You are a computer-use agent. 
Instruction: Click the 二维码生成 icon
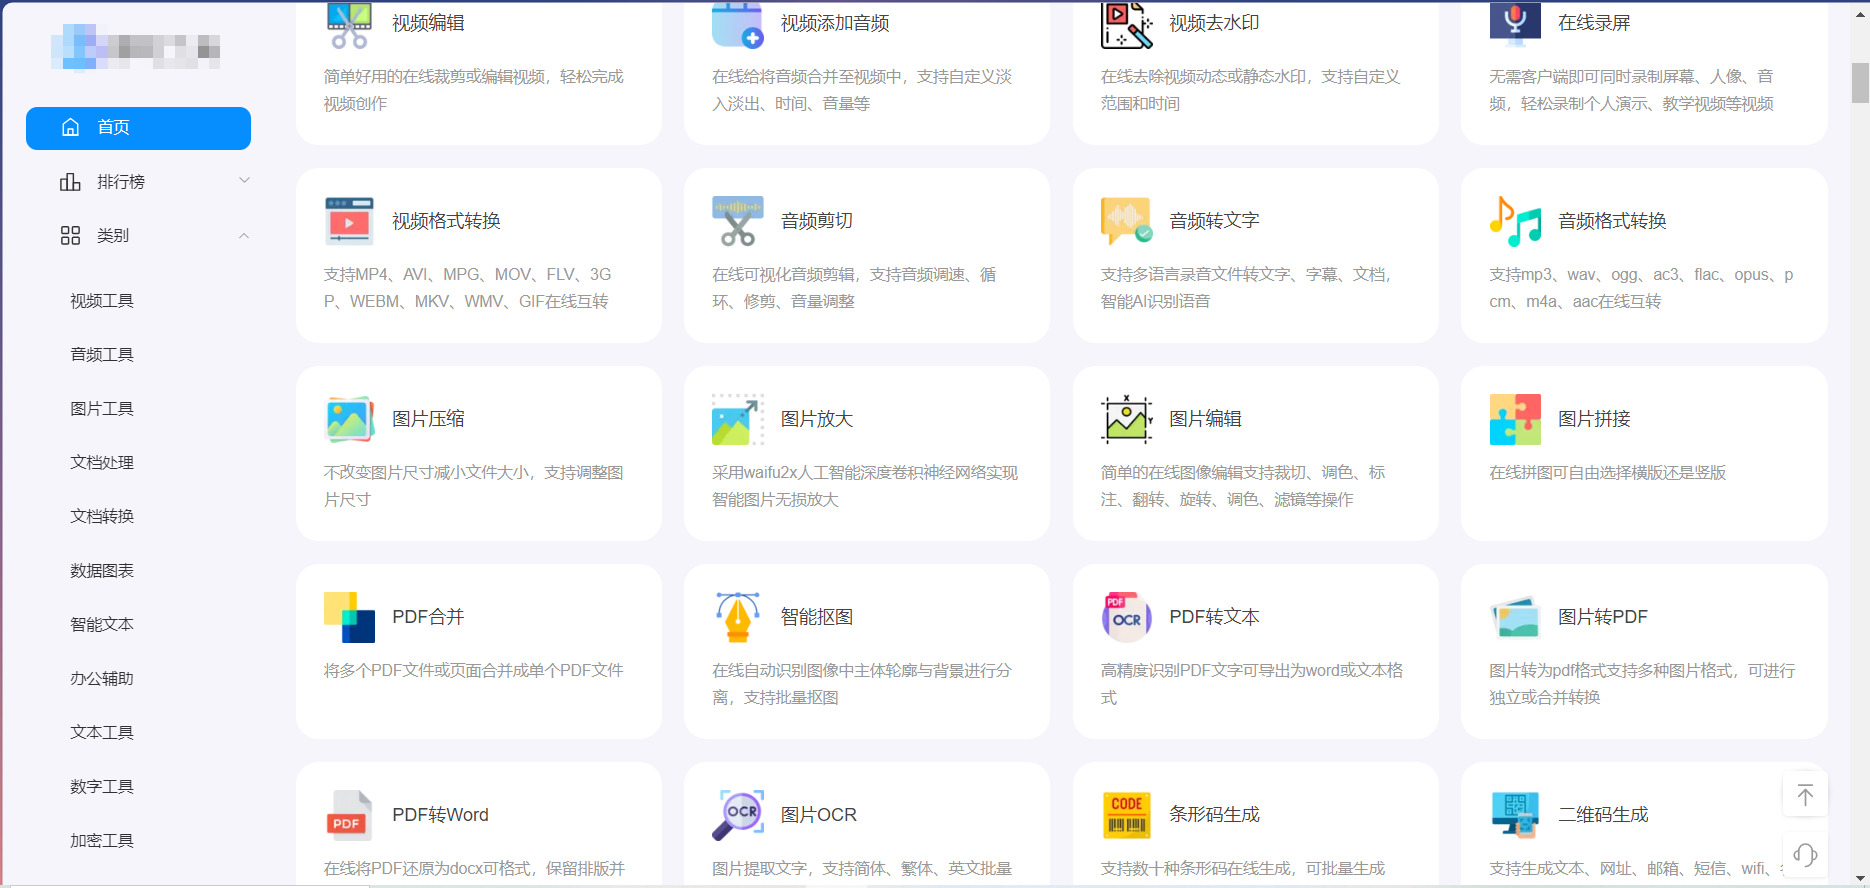tap(1515, 815)
